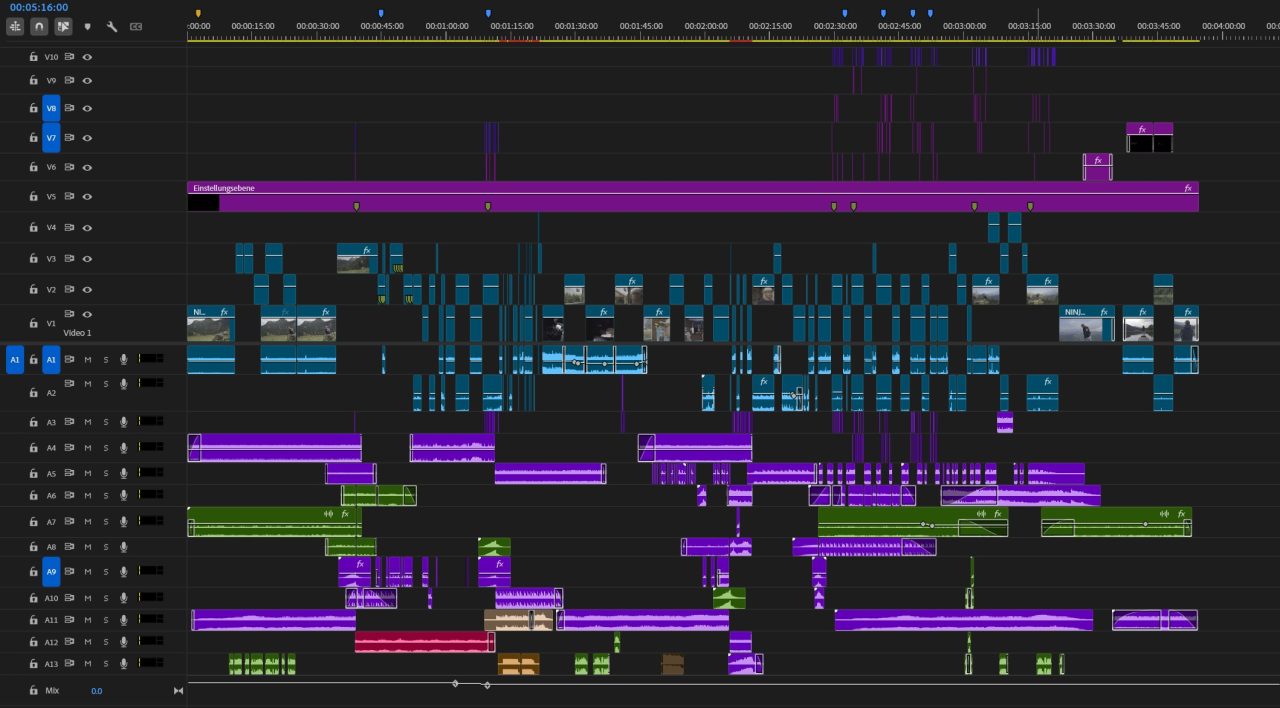Image resolution: width=1280 pixels, height=708 pixels.
Task: Click the Mix track volume value 0.0
Action: pyautogui.click(x=96, y=691)
